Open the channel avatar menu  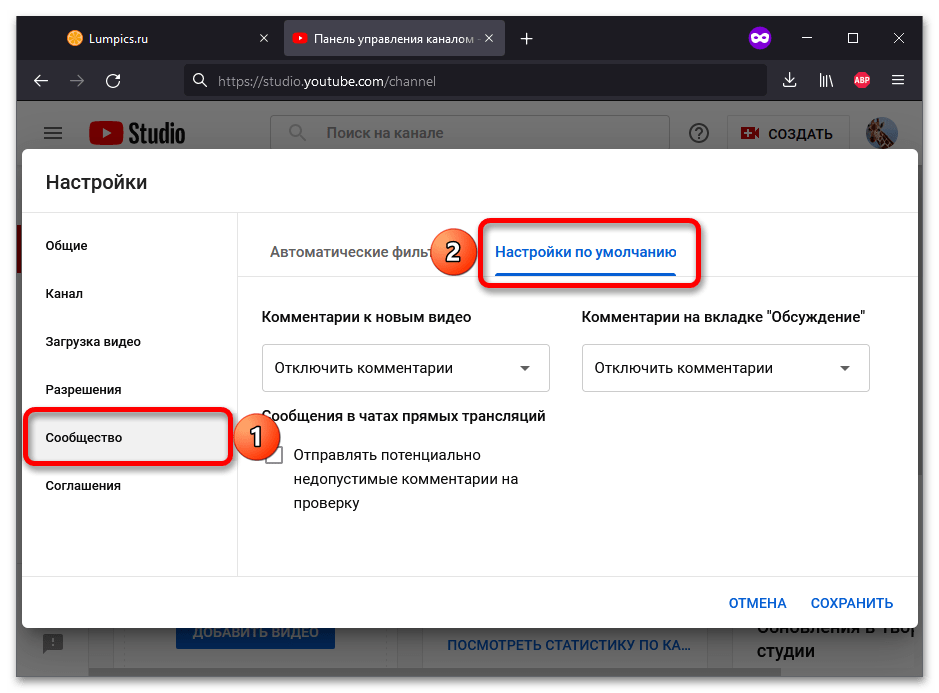click(x=882, y=132)
